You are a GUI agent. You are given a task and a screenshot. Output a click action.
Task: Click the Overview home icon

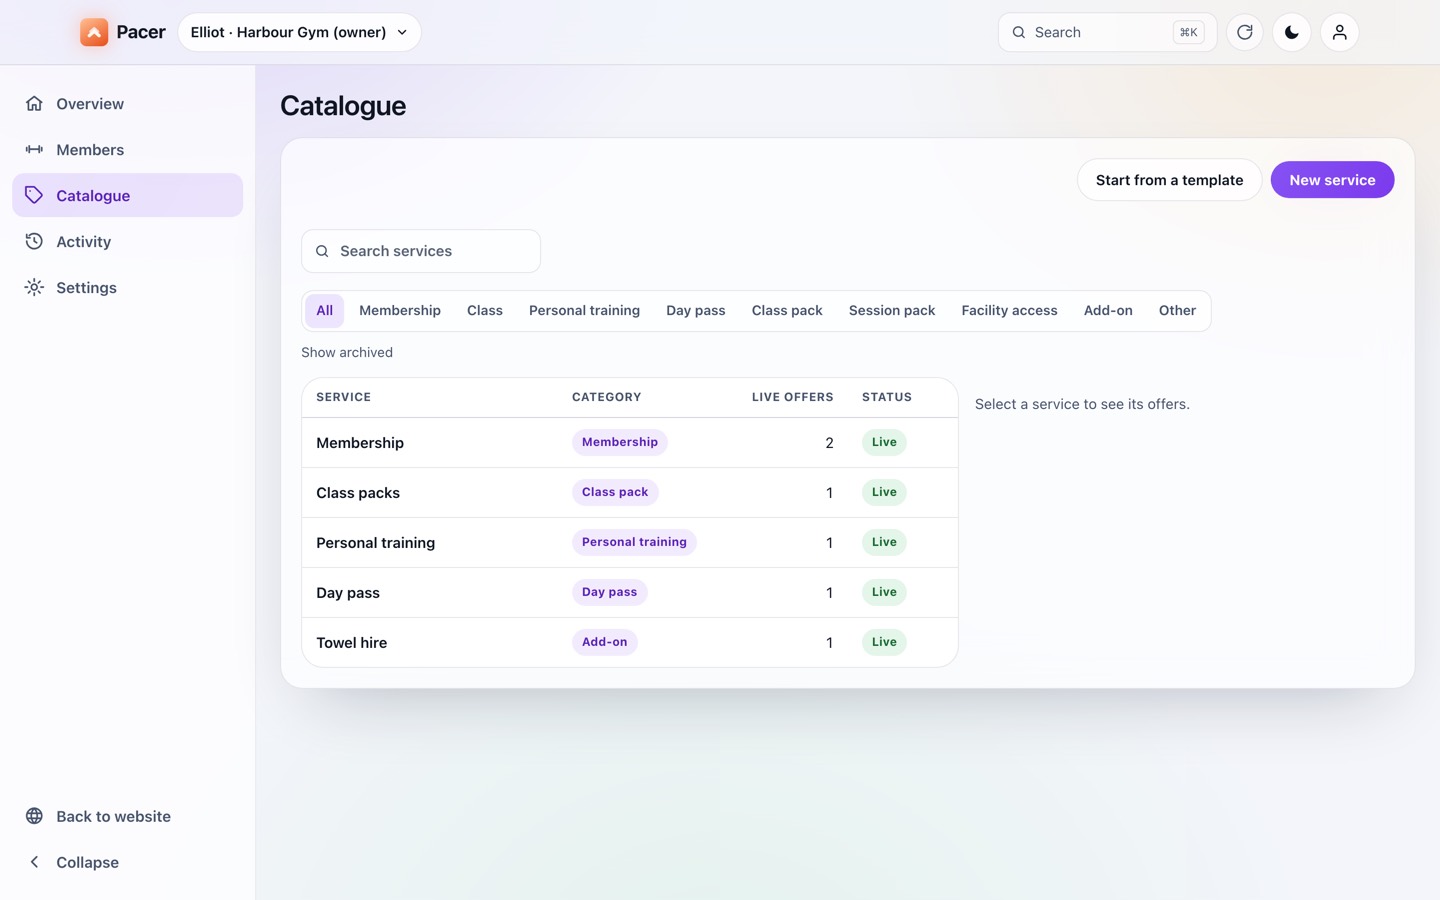pos(34,103)
